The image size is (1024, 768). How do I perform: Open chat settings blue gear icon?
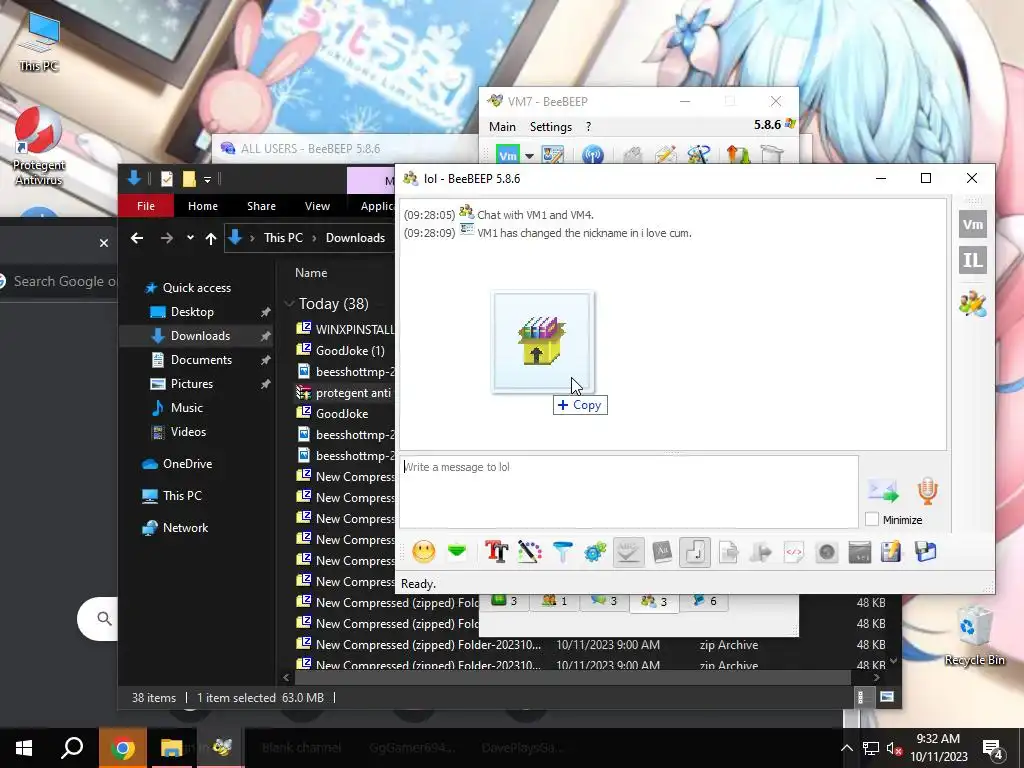pos(595,552)
